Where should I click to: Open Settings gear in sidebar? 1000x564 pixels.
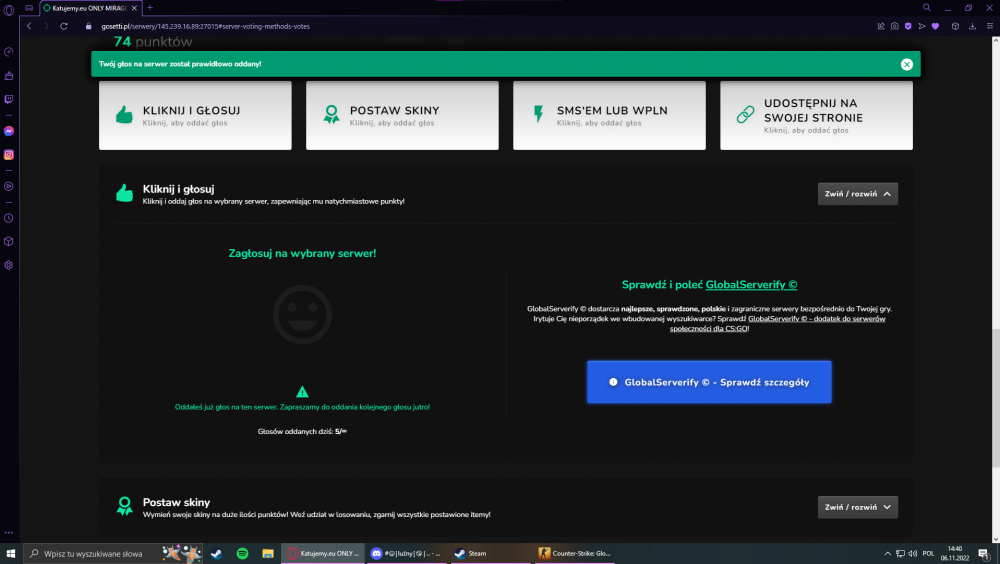[x=9, y=265]
